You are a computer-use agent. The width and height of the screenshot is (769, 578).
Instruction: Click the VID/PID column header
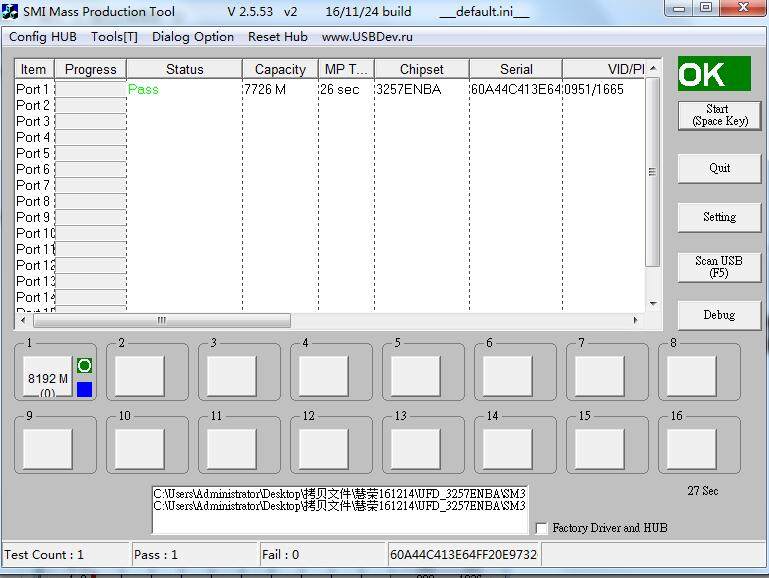[x=604, y=69]
